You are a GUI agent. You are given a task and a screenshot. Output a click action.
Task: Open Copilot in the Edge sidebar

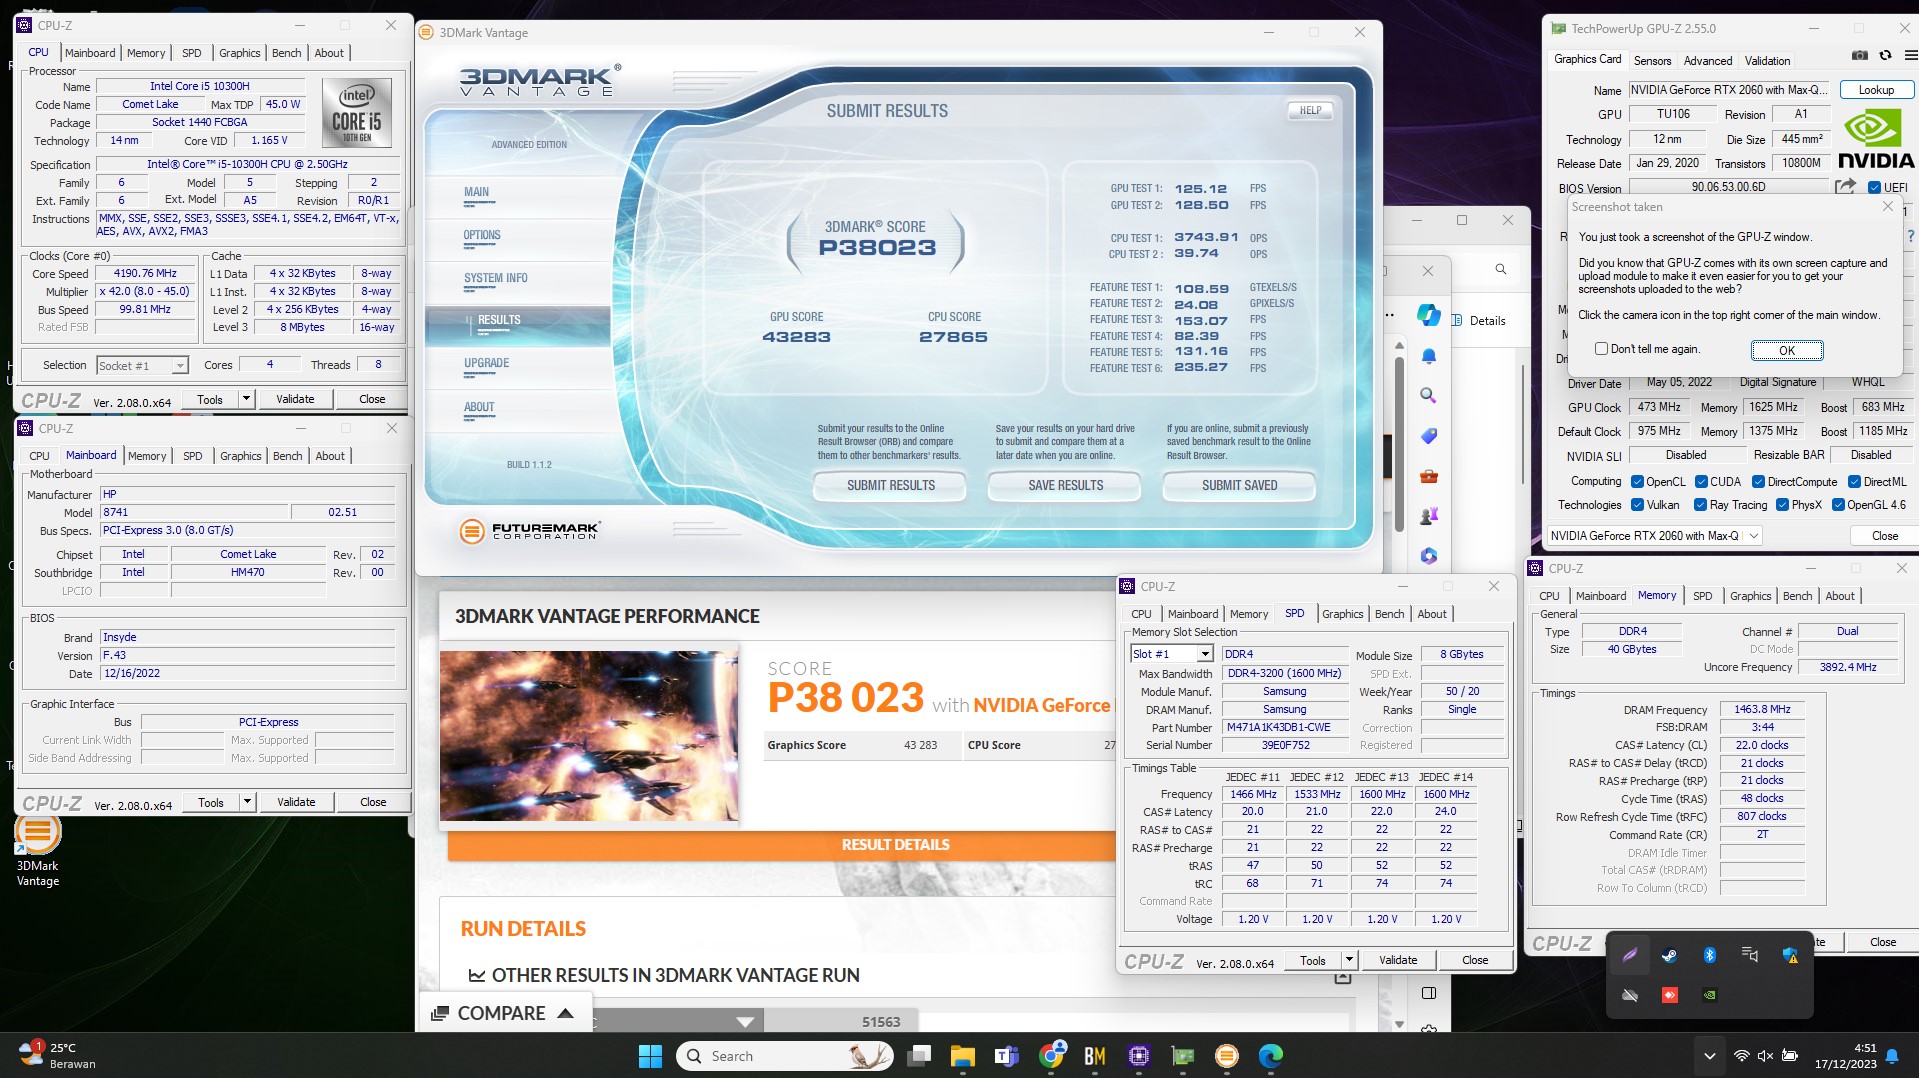tap(1428, 315)
